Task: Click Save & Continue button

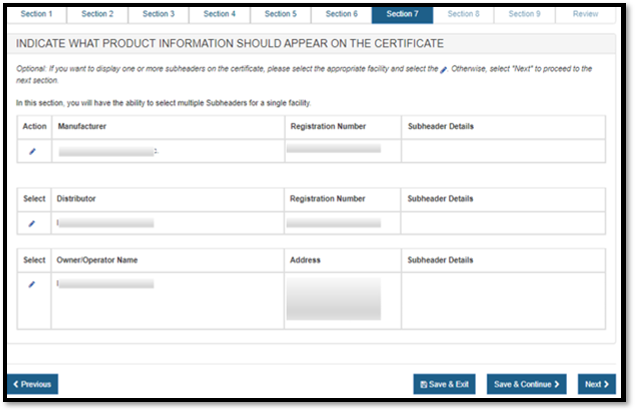Action: (x=527, y=384)
